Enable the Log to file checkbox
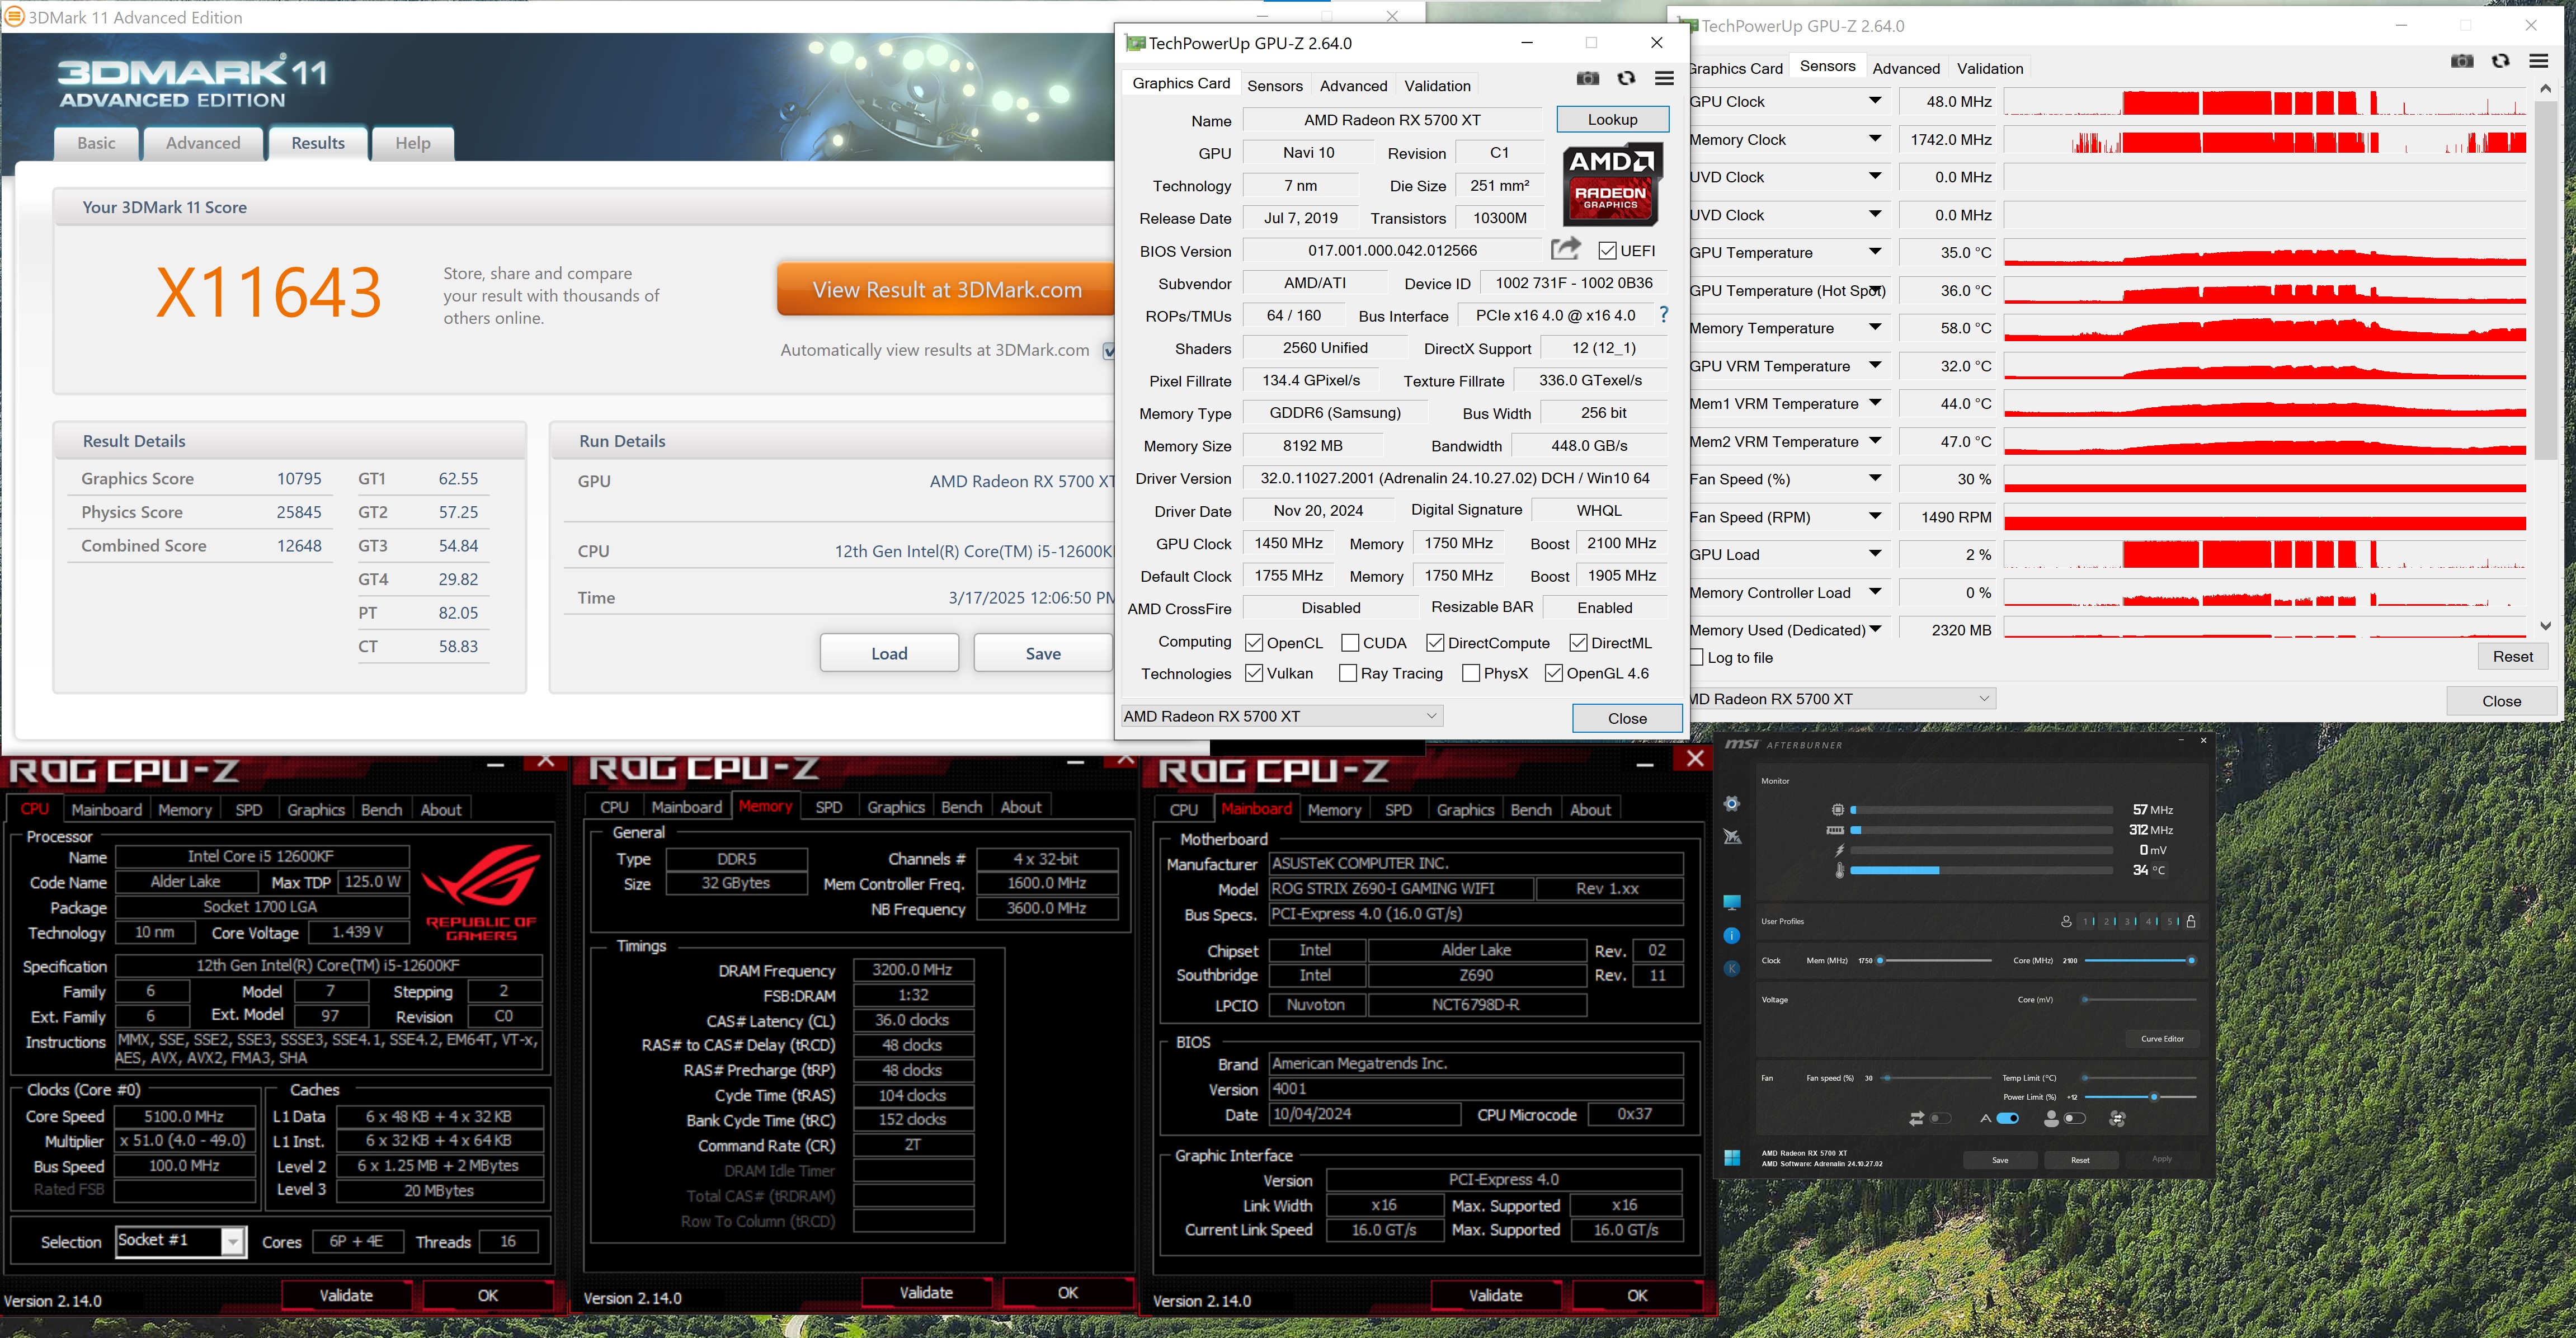Screen dimensions: 2576x1338 1696,657
